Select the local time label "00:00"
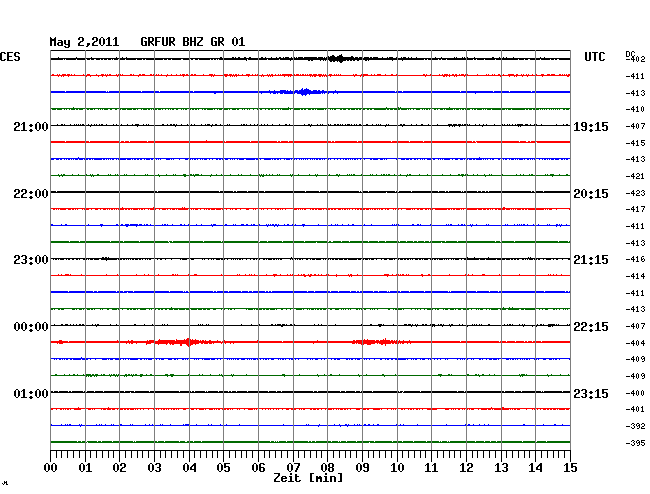The height and width of the screenshot is (494, 650). (x=31, y=327)
